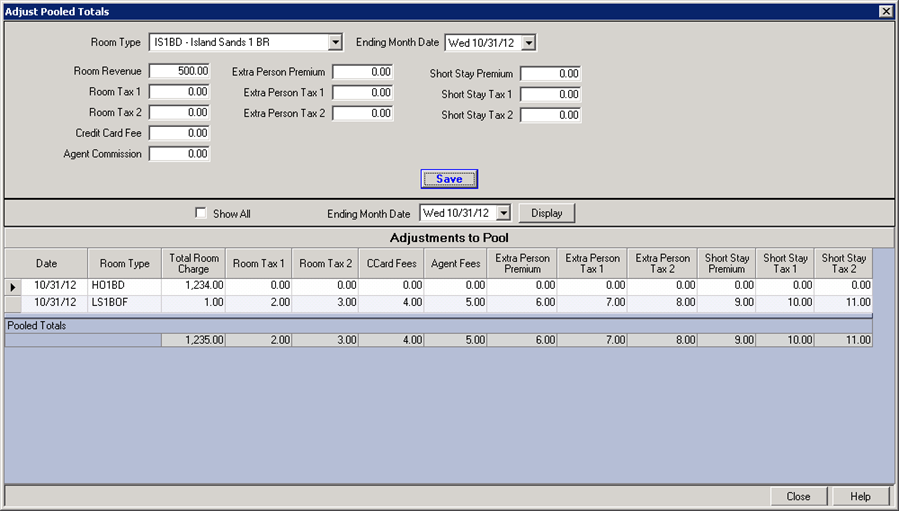Image resolution: width=899 pixels, height=511 pixels.
Task: Click the 1.00 Total Room Charge cell
Action: point(194,302)
